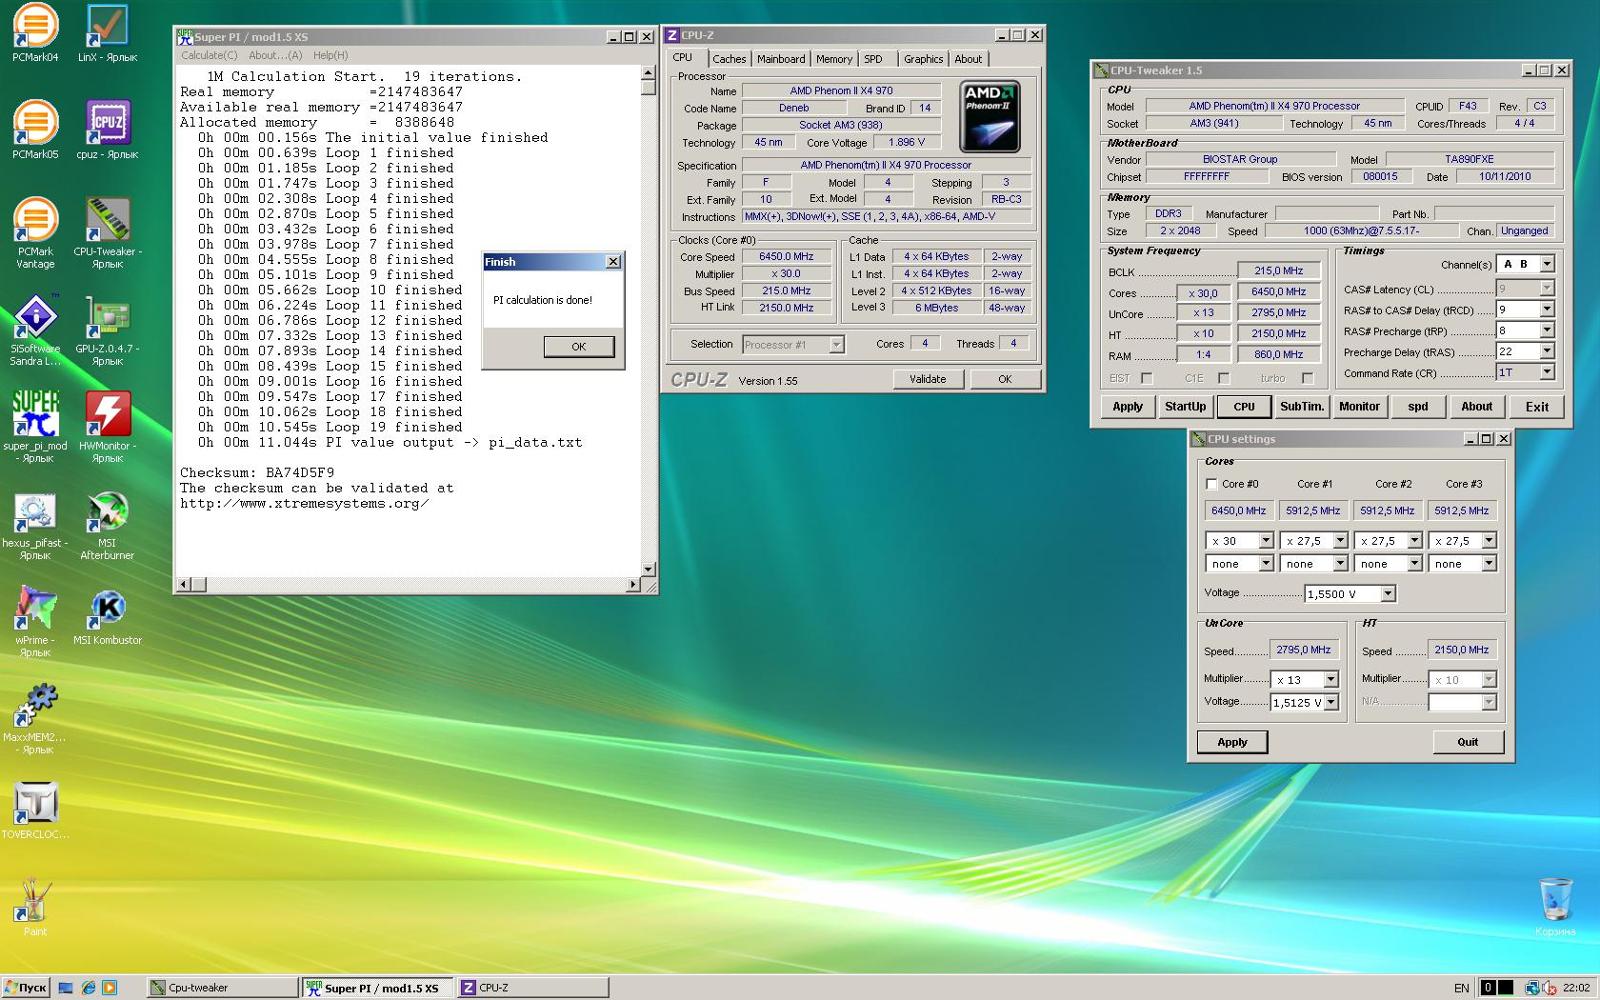
Task: Open the super_pi_mod desktop shortcut
Action: click(x=35, y=427)
